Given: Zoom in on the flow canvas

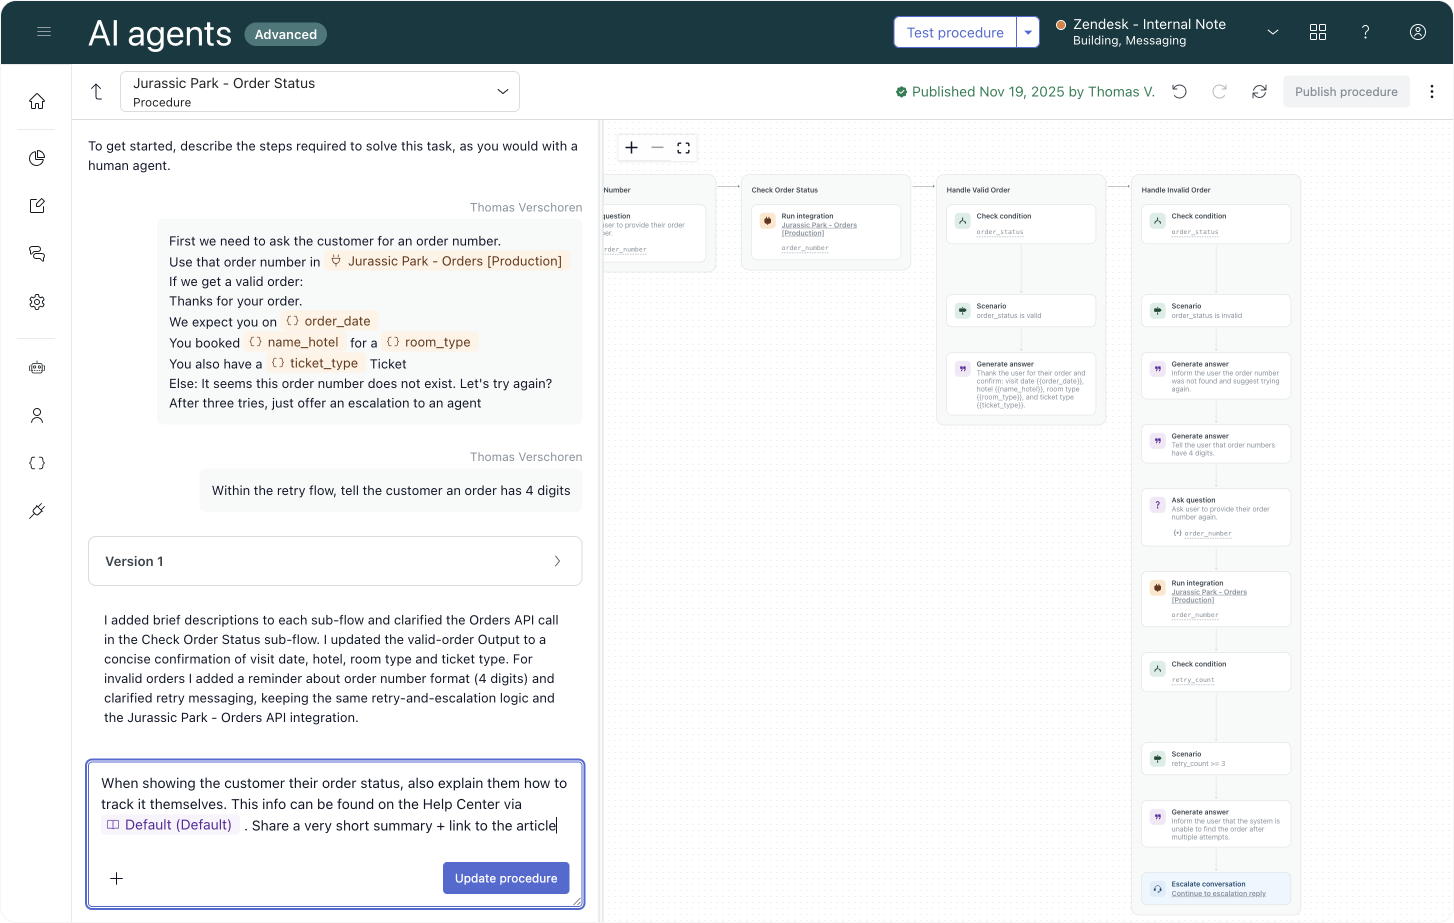Looking at the screenshot, I should (631, 148).
